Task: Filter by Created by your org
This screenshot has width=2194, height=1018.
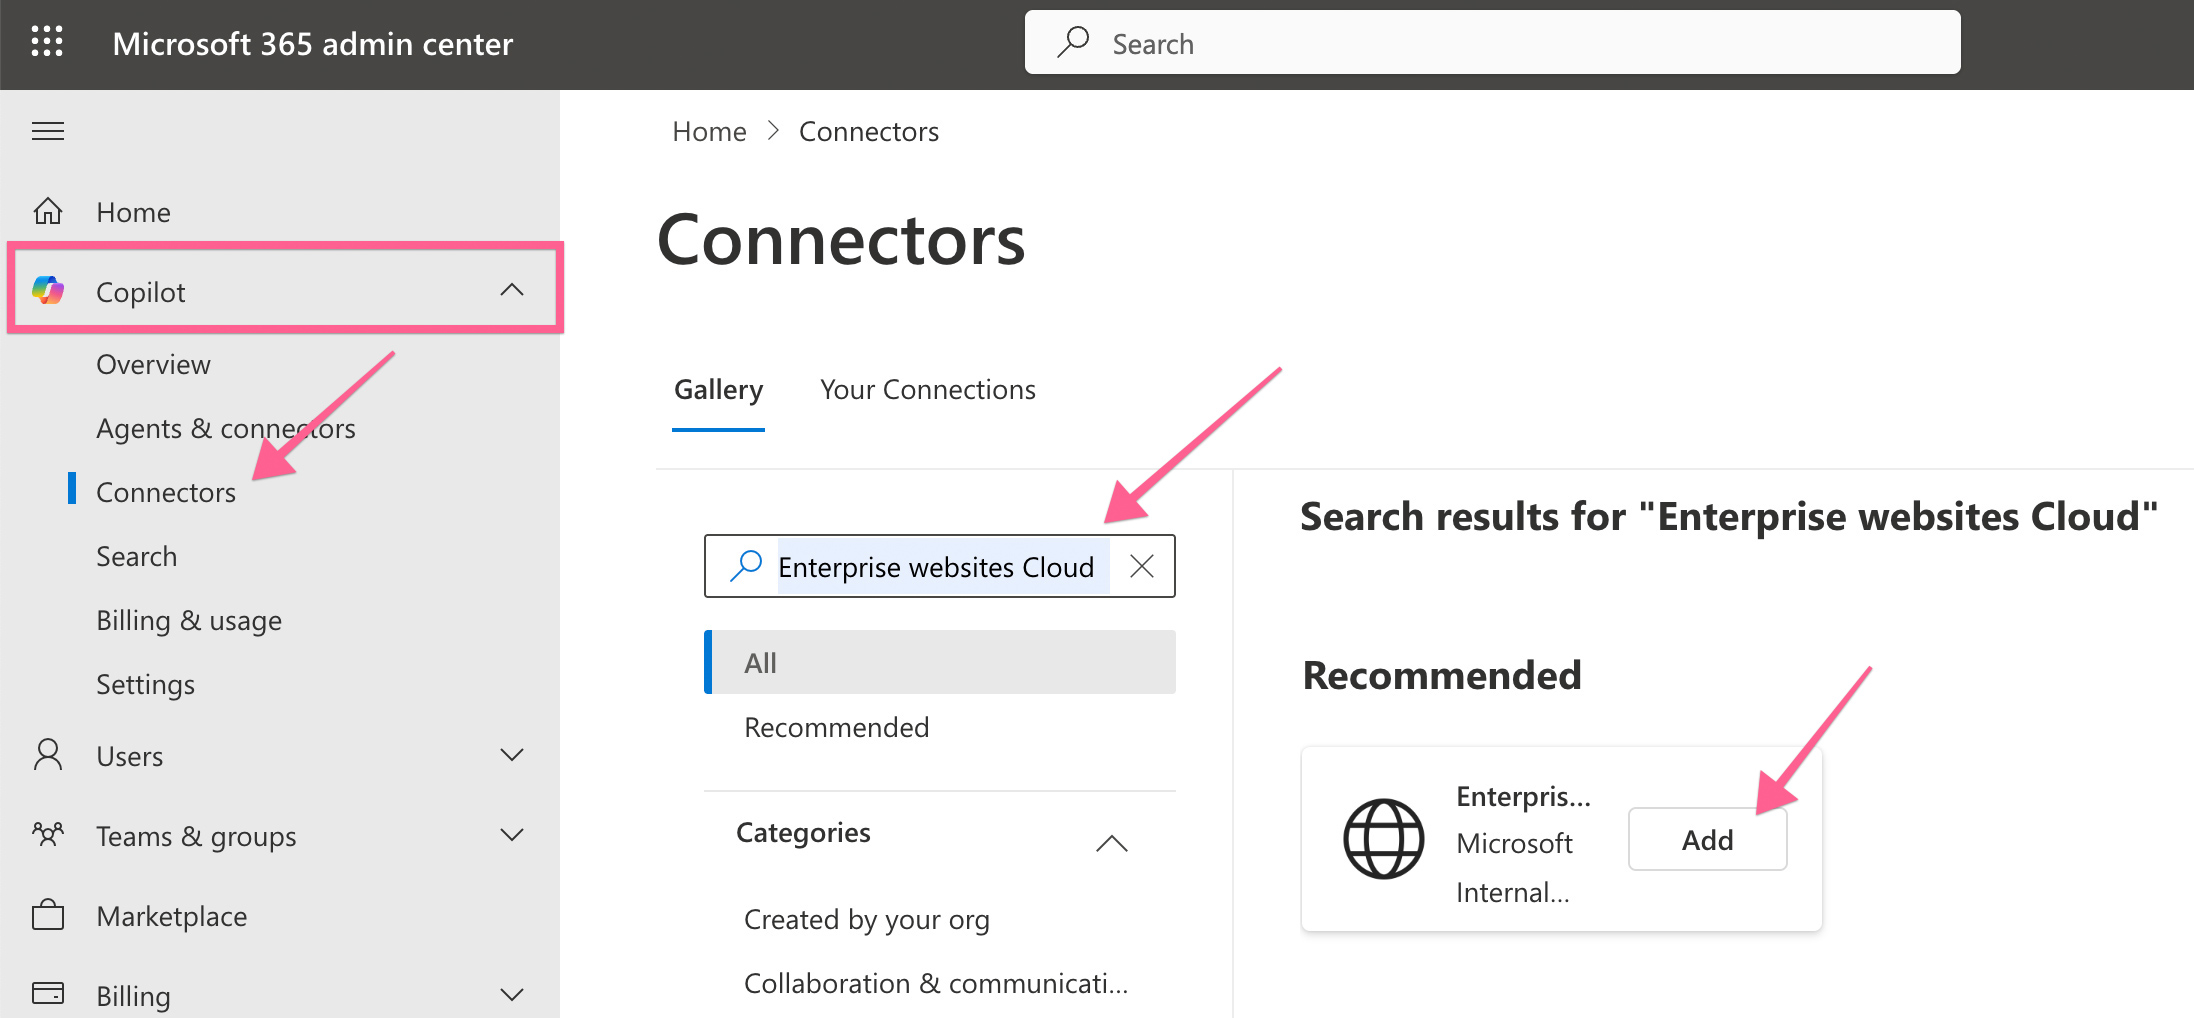Action: click(x=867, y=919)
